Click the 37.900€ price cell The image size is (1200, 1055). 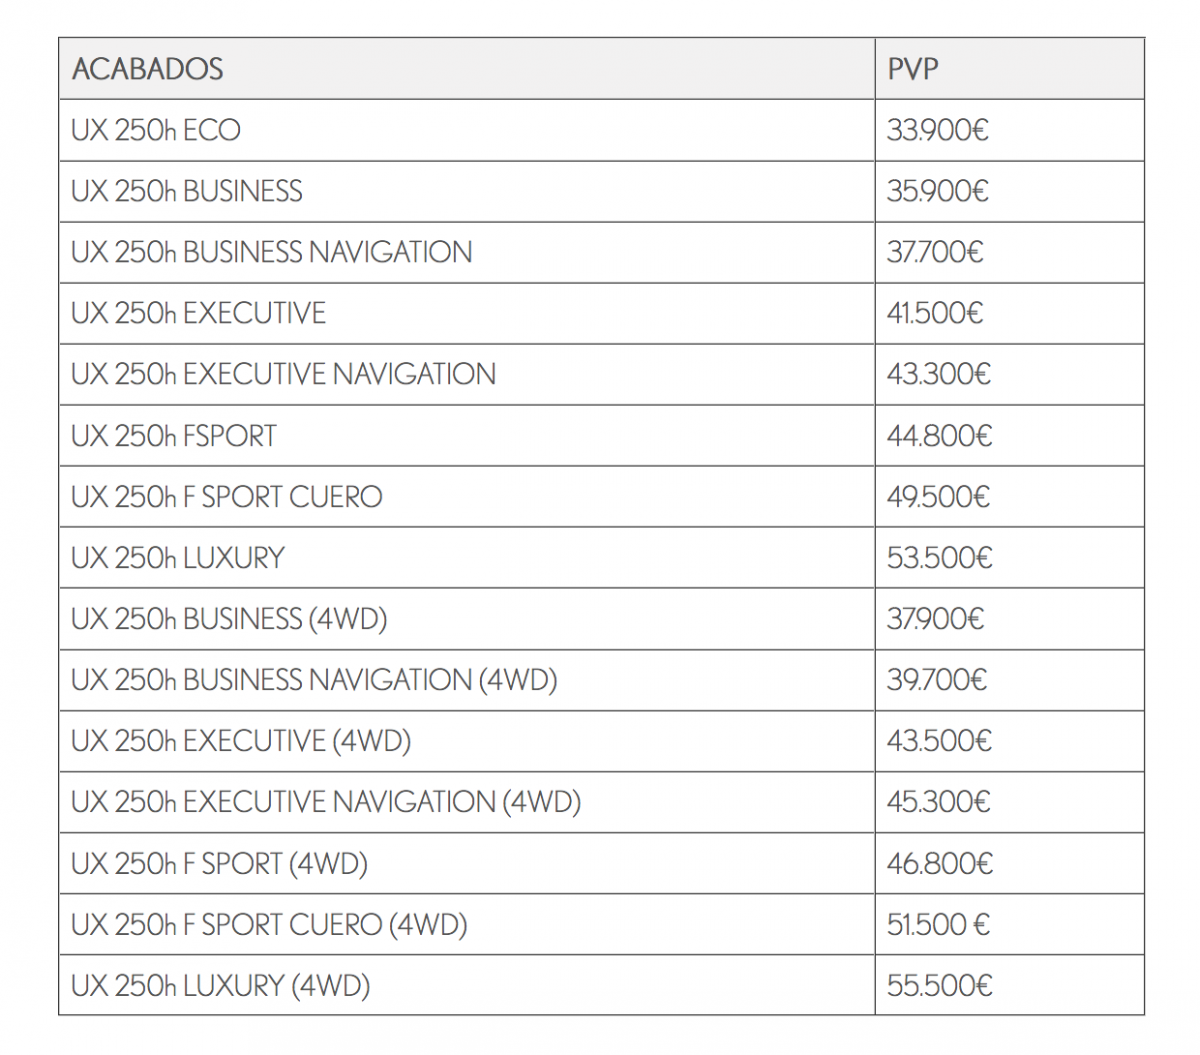[935, 619]
